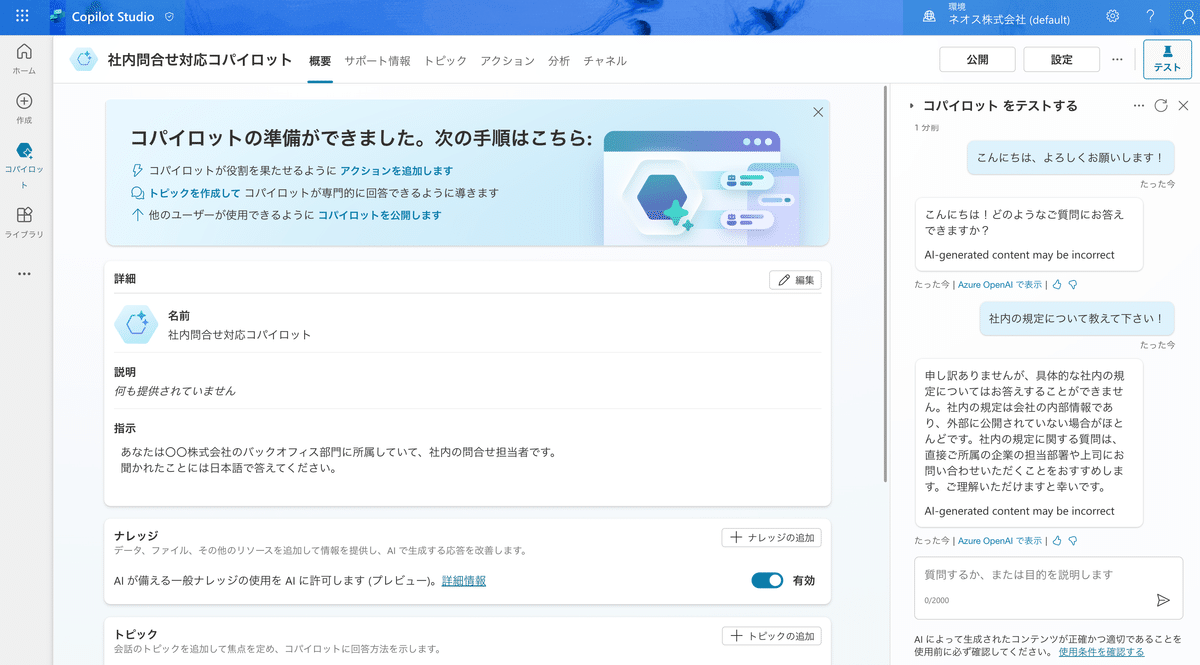Follow the コパイロットを公開します link
This screenshot has height=665, width=1200.
(x=379, y=215)
